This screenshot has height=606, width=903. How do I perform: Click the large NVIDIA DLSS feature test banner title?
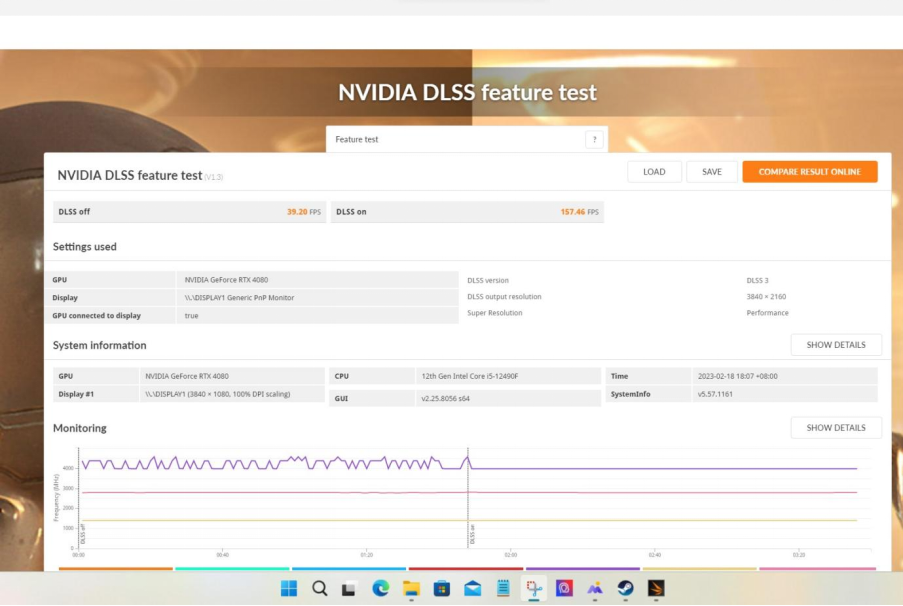pos(467,92)
